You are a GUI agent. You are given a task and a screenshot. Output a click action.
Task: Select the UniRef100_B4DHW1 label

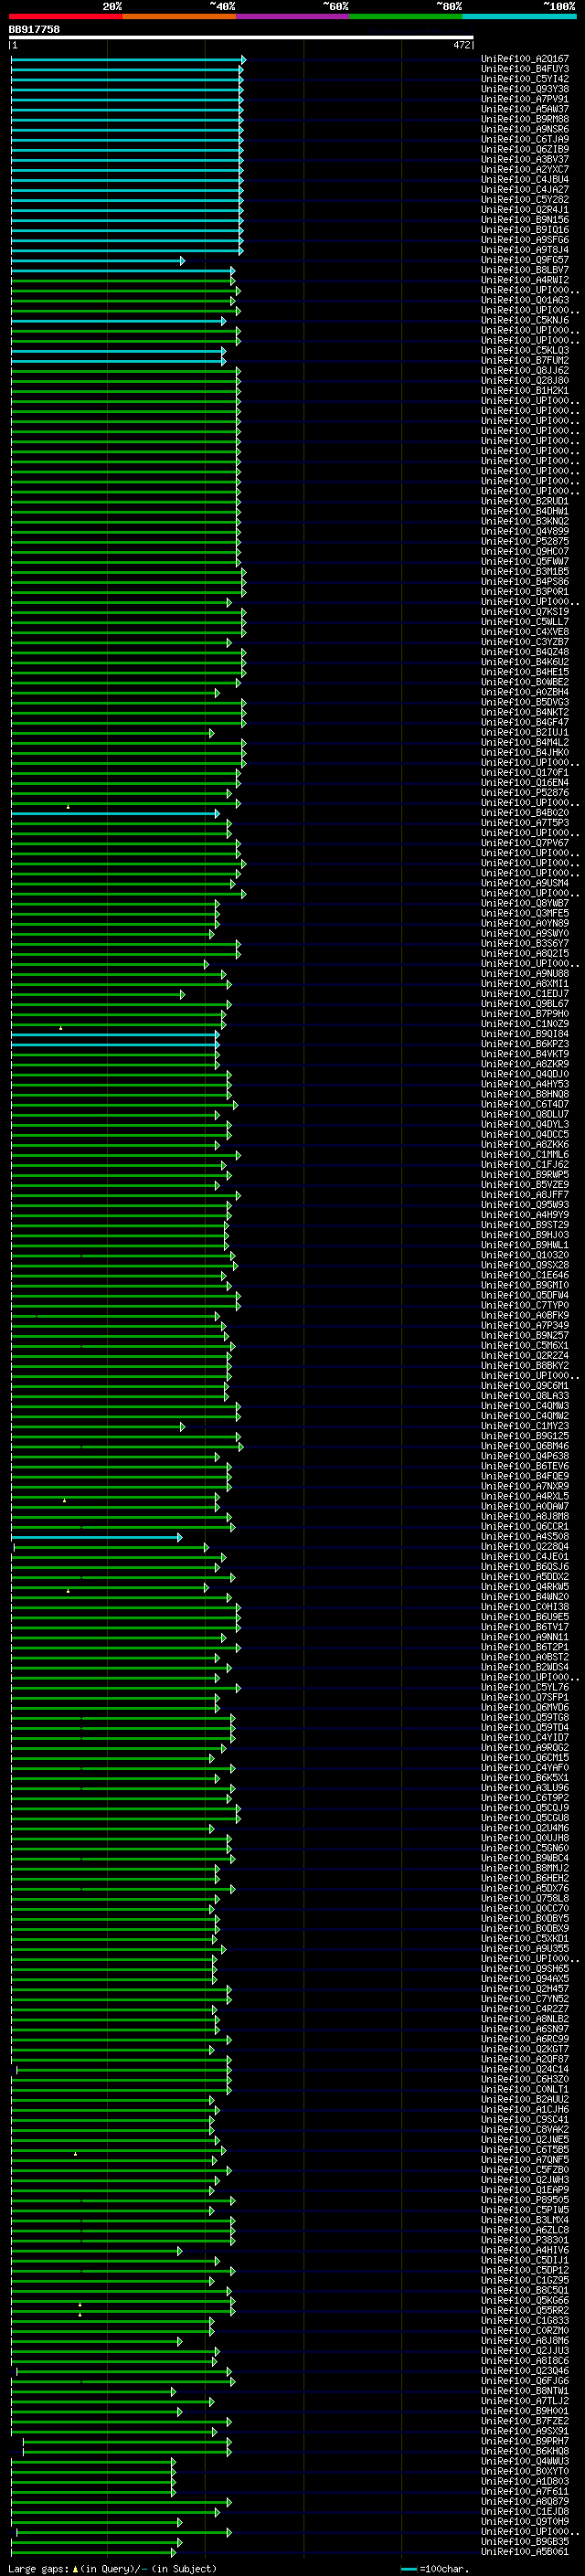point(525,511)
